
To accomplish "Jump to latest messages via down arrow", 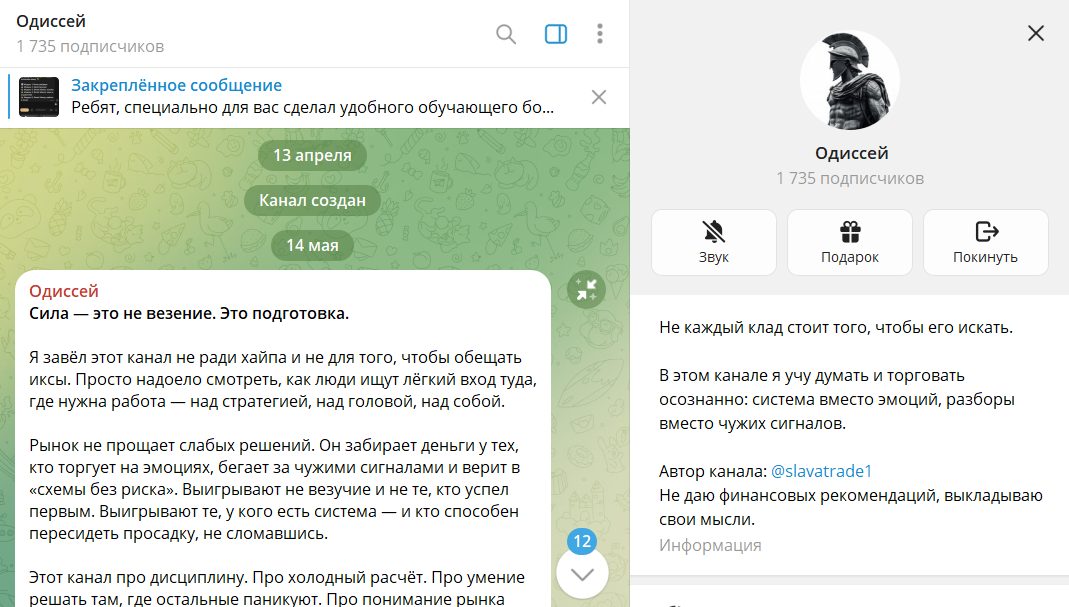I will click(x=582, y=574).
